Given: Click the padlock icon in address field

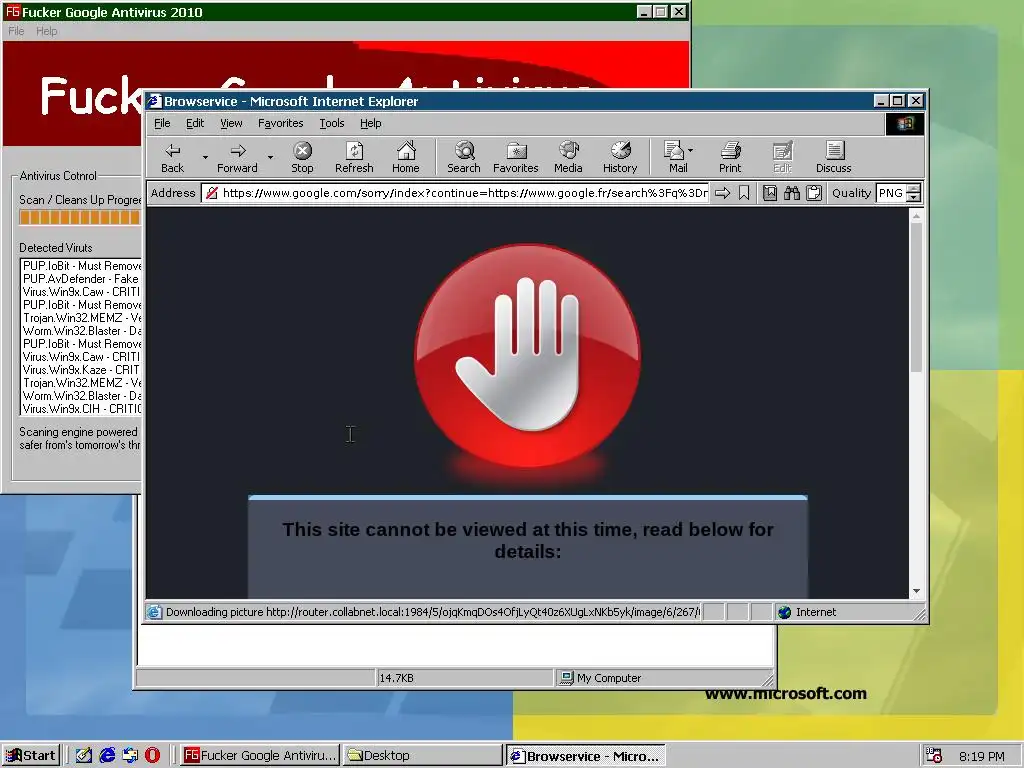Looking at the screenshot, I should tap(212, 193).
